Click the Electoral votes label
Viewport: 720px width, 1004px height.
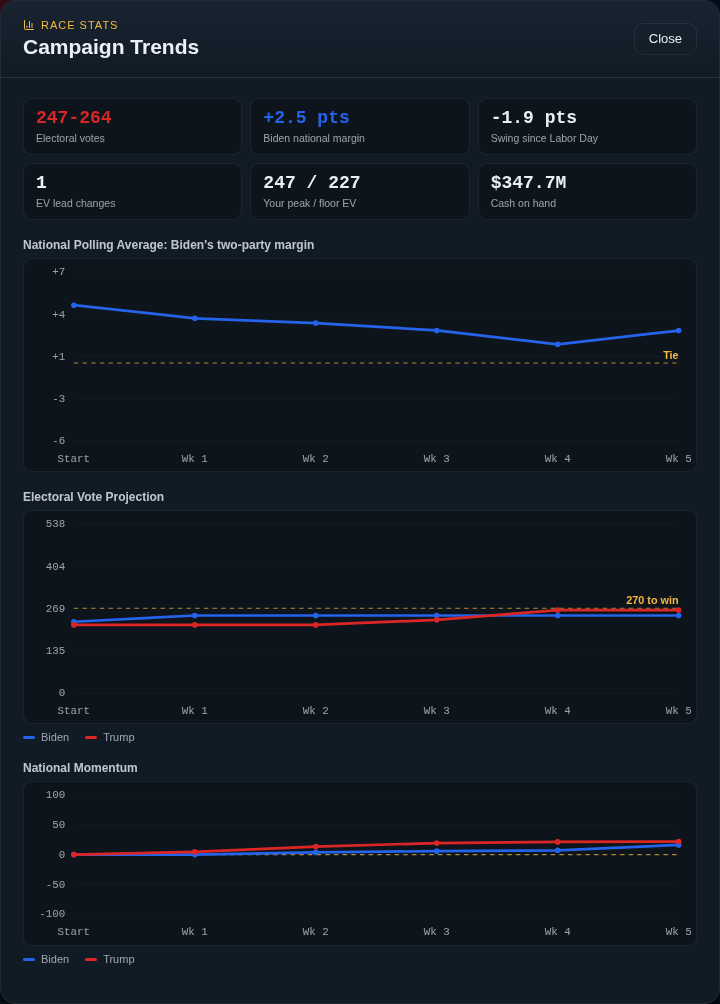(x=70, y=138)
